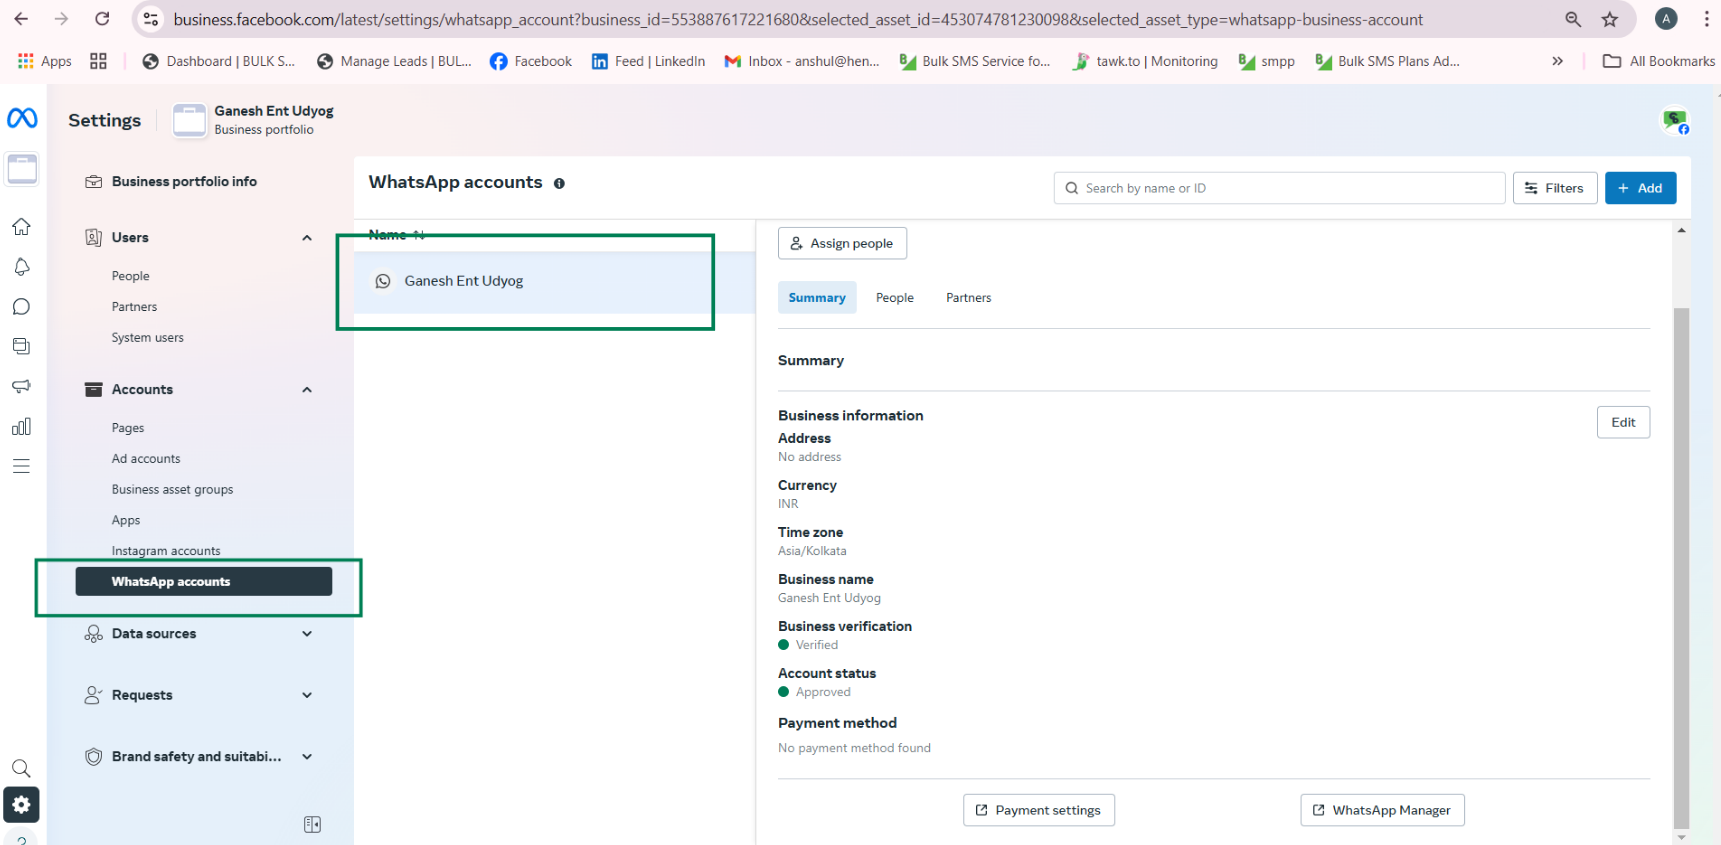Open the All Bookmarks folder
1721x845 pixels.
click(x=1658, y=61)
